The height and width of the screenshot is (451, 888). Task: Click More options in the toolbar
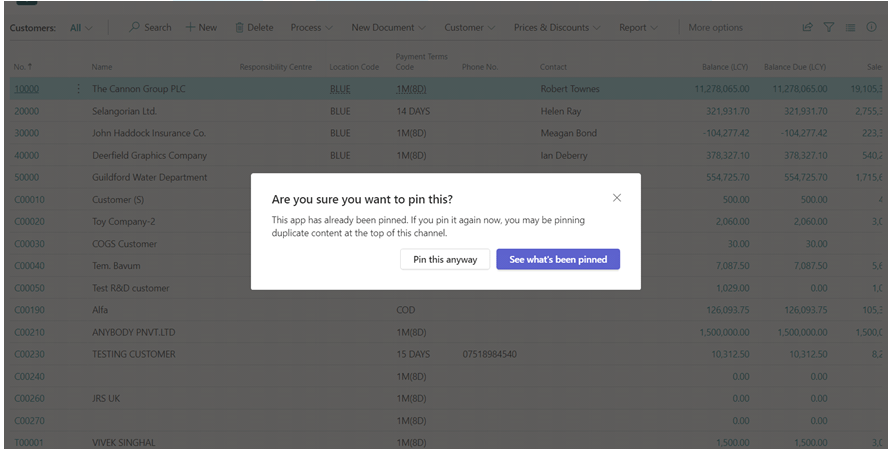pos(715,27)
